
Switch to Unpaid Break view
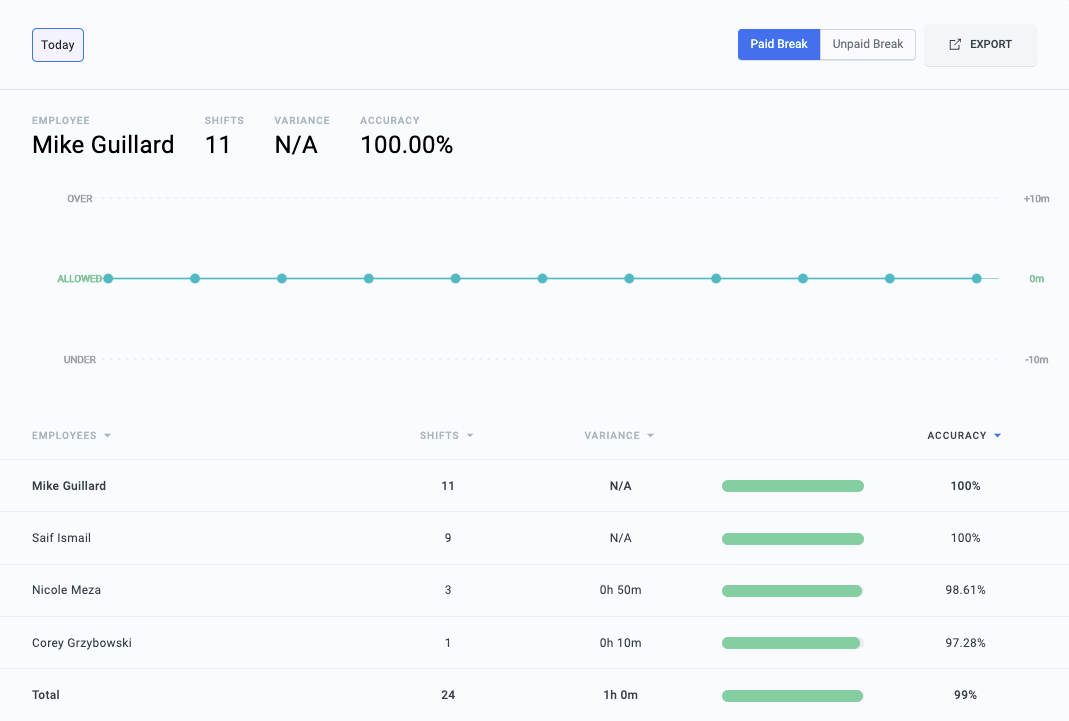click(x=867, y=45)
